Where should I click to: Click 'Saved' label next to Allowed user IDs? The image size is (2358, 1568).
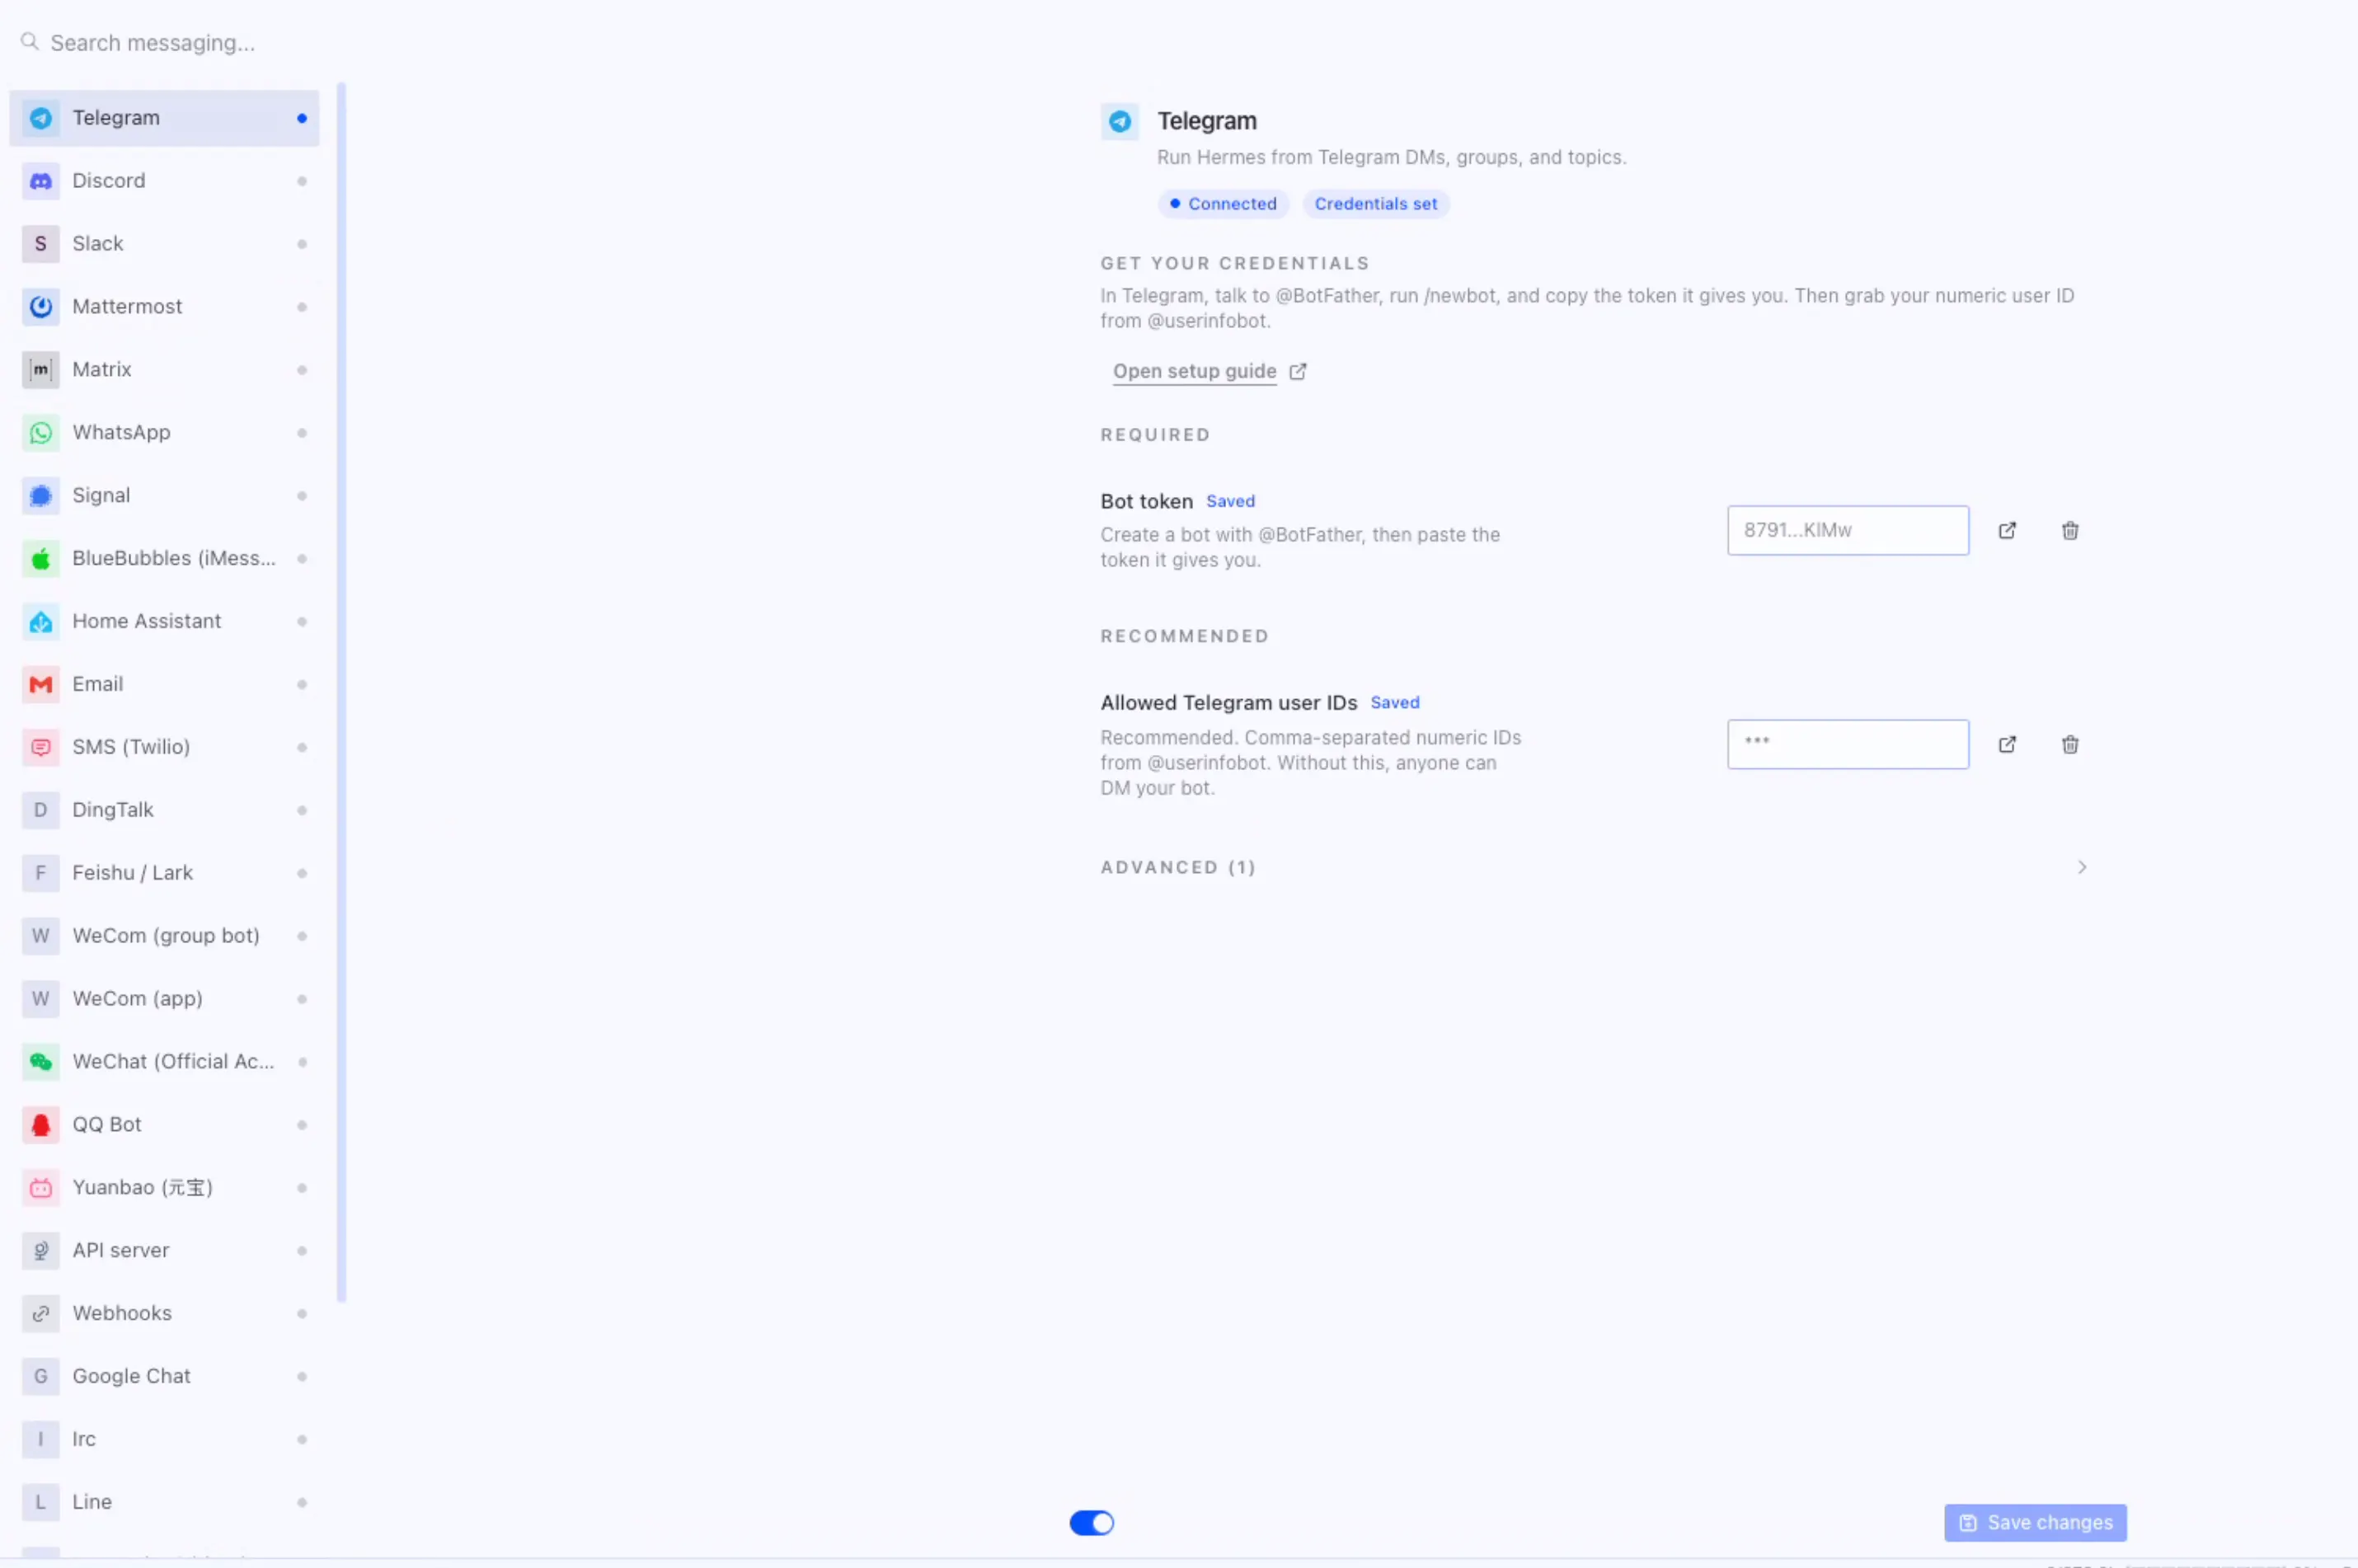tap(1394, 703)
